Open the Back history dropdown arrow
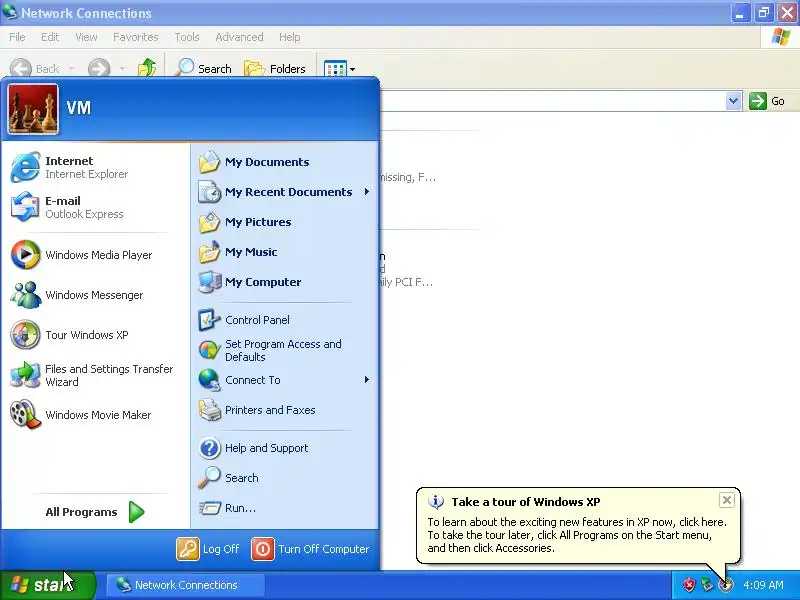This screenshot has height=600, width=800. 71,68
